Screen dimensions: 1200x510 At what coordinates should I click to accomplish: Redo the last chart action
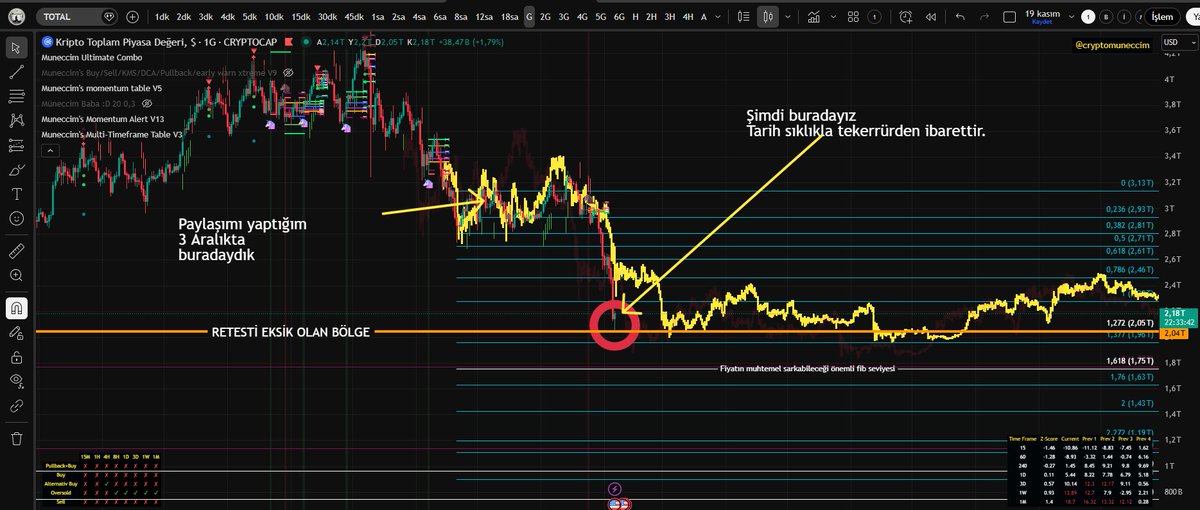(x=987, y=17)
